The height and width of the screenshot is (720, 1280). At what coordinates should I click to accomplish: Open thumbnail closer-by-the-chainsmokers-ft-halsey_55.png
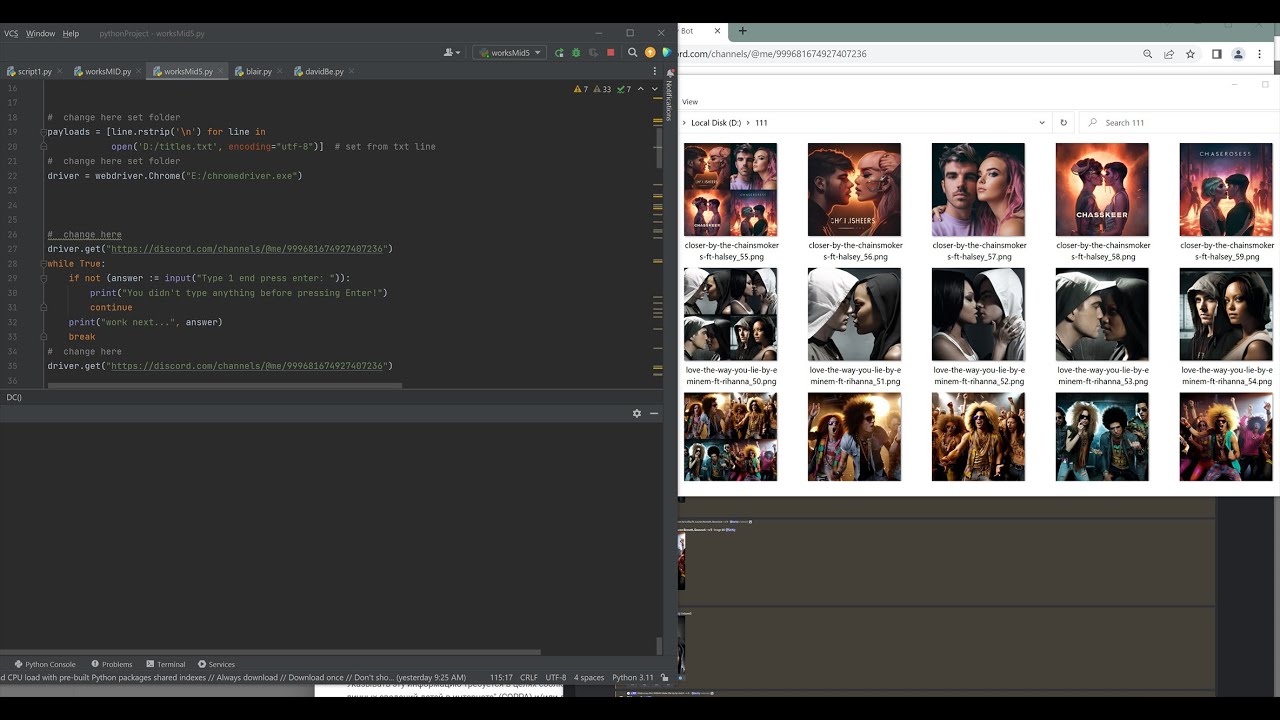[730, 190]
